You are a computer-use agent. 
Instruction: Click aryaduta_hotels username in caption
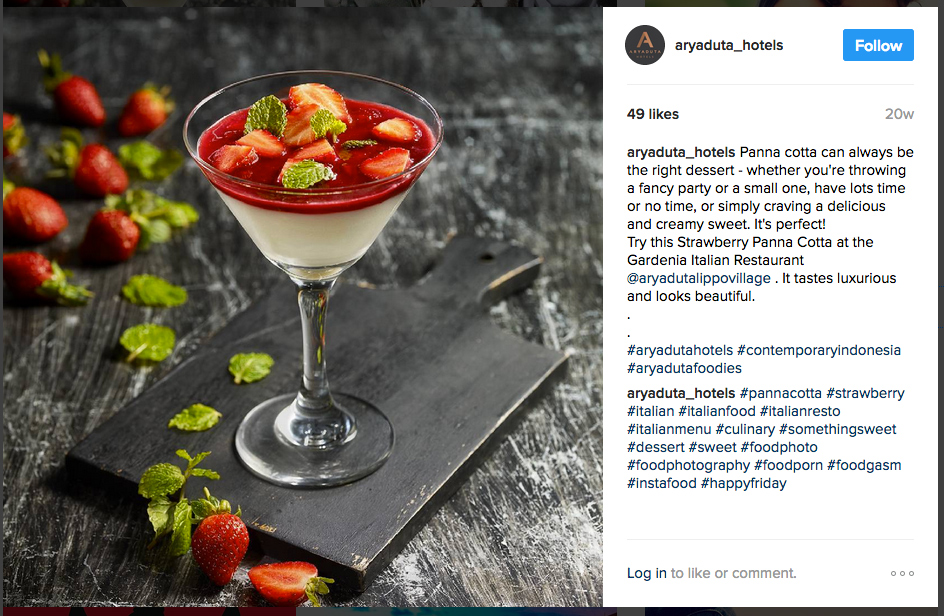click(681, 152)
